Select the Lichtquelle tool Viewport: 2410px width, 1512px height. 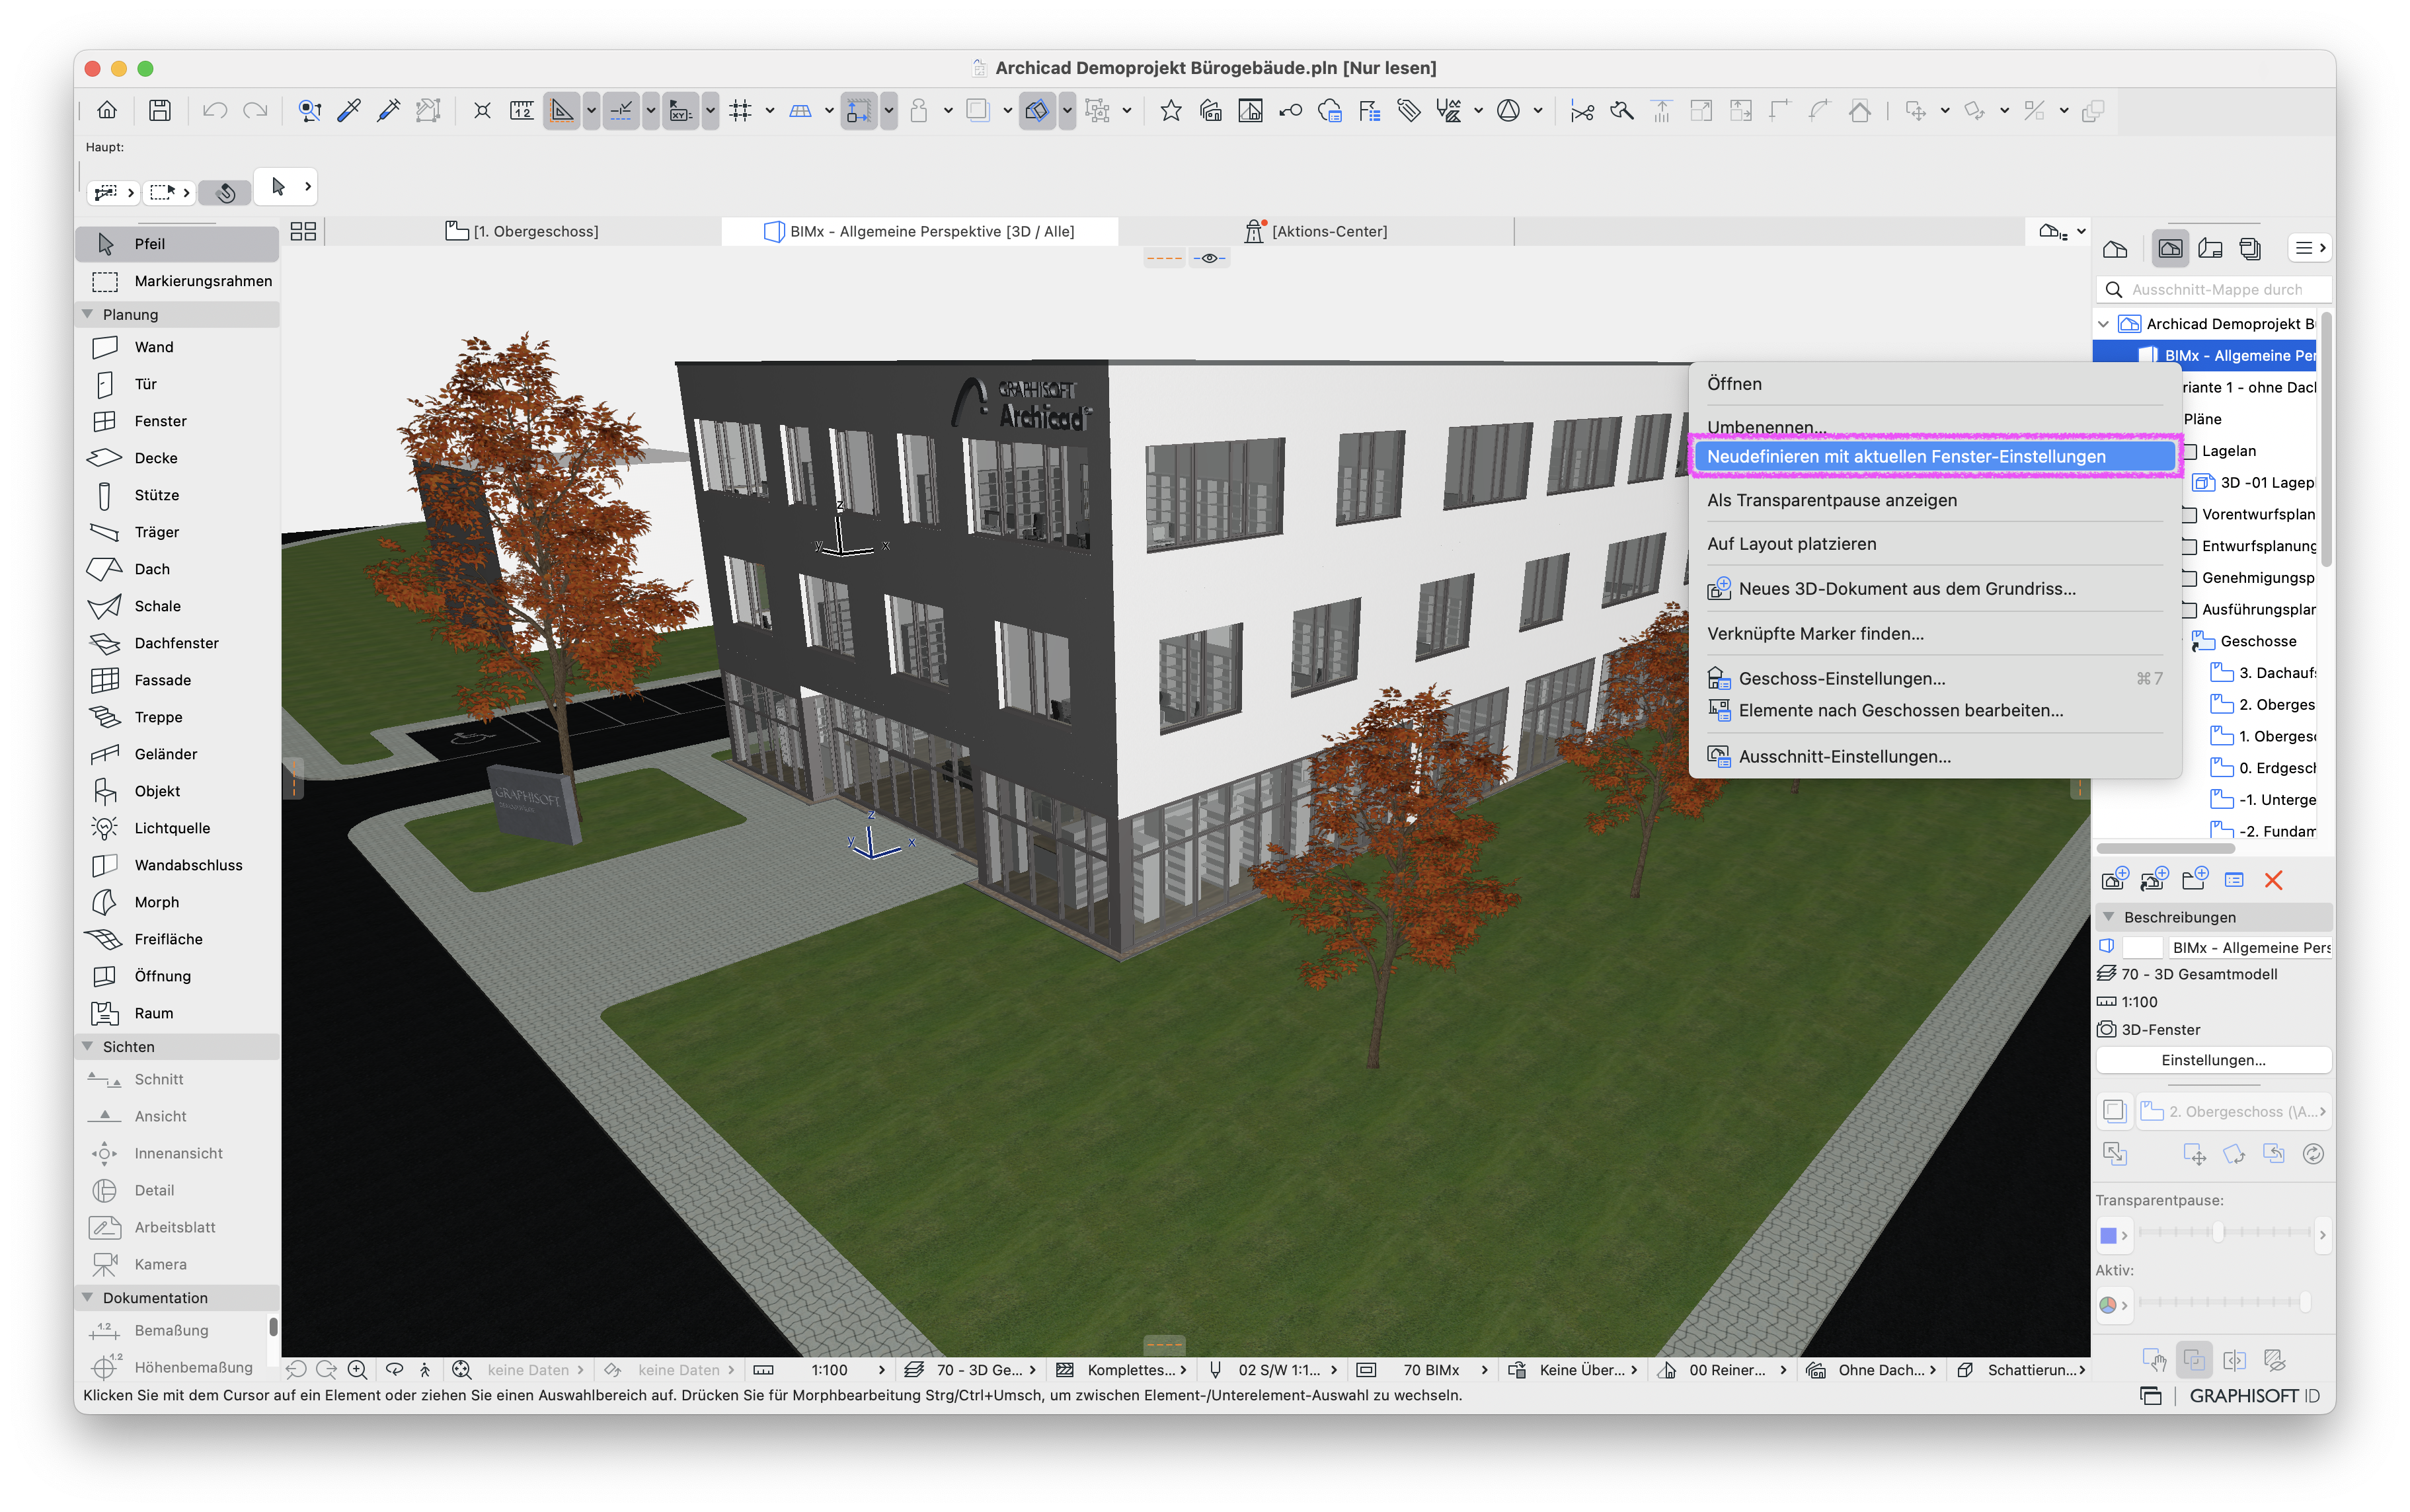(x=177, y=828)
